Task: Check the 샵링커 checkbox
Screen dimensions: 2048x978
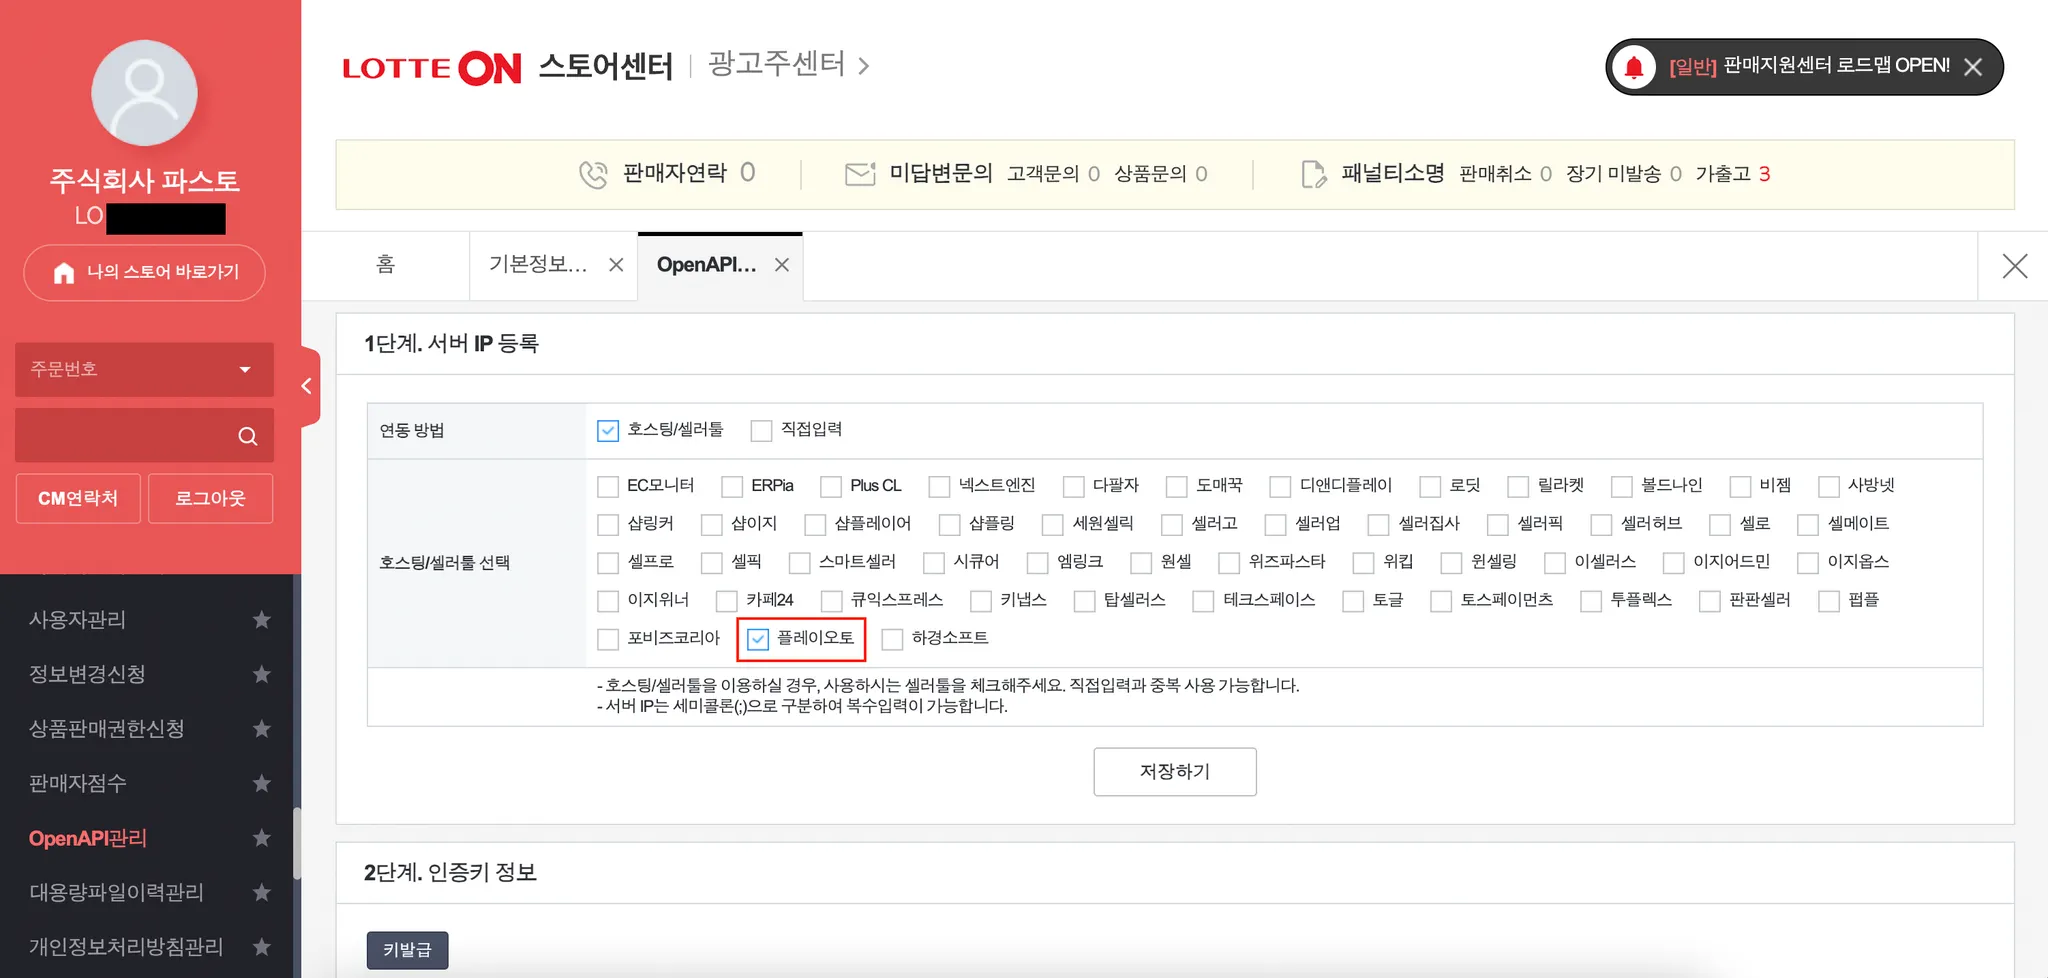Action: pos(608,525)
